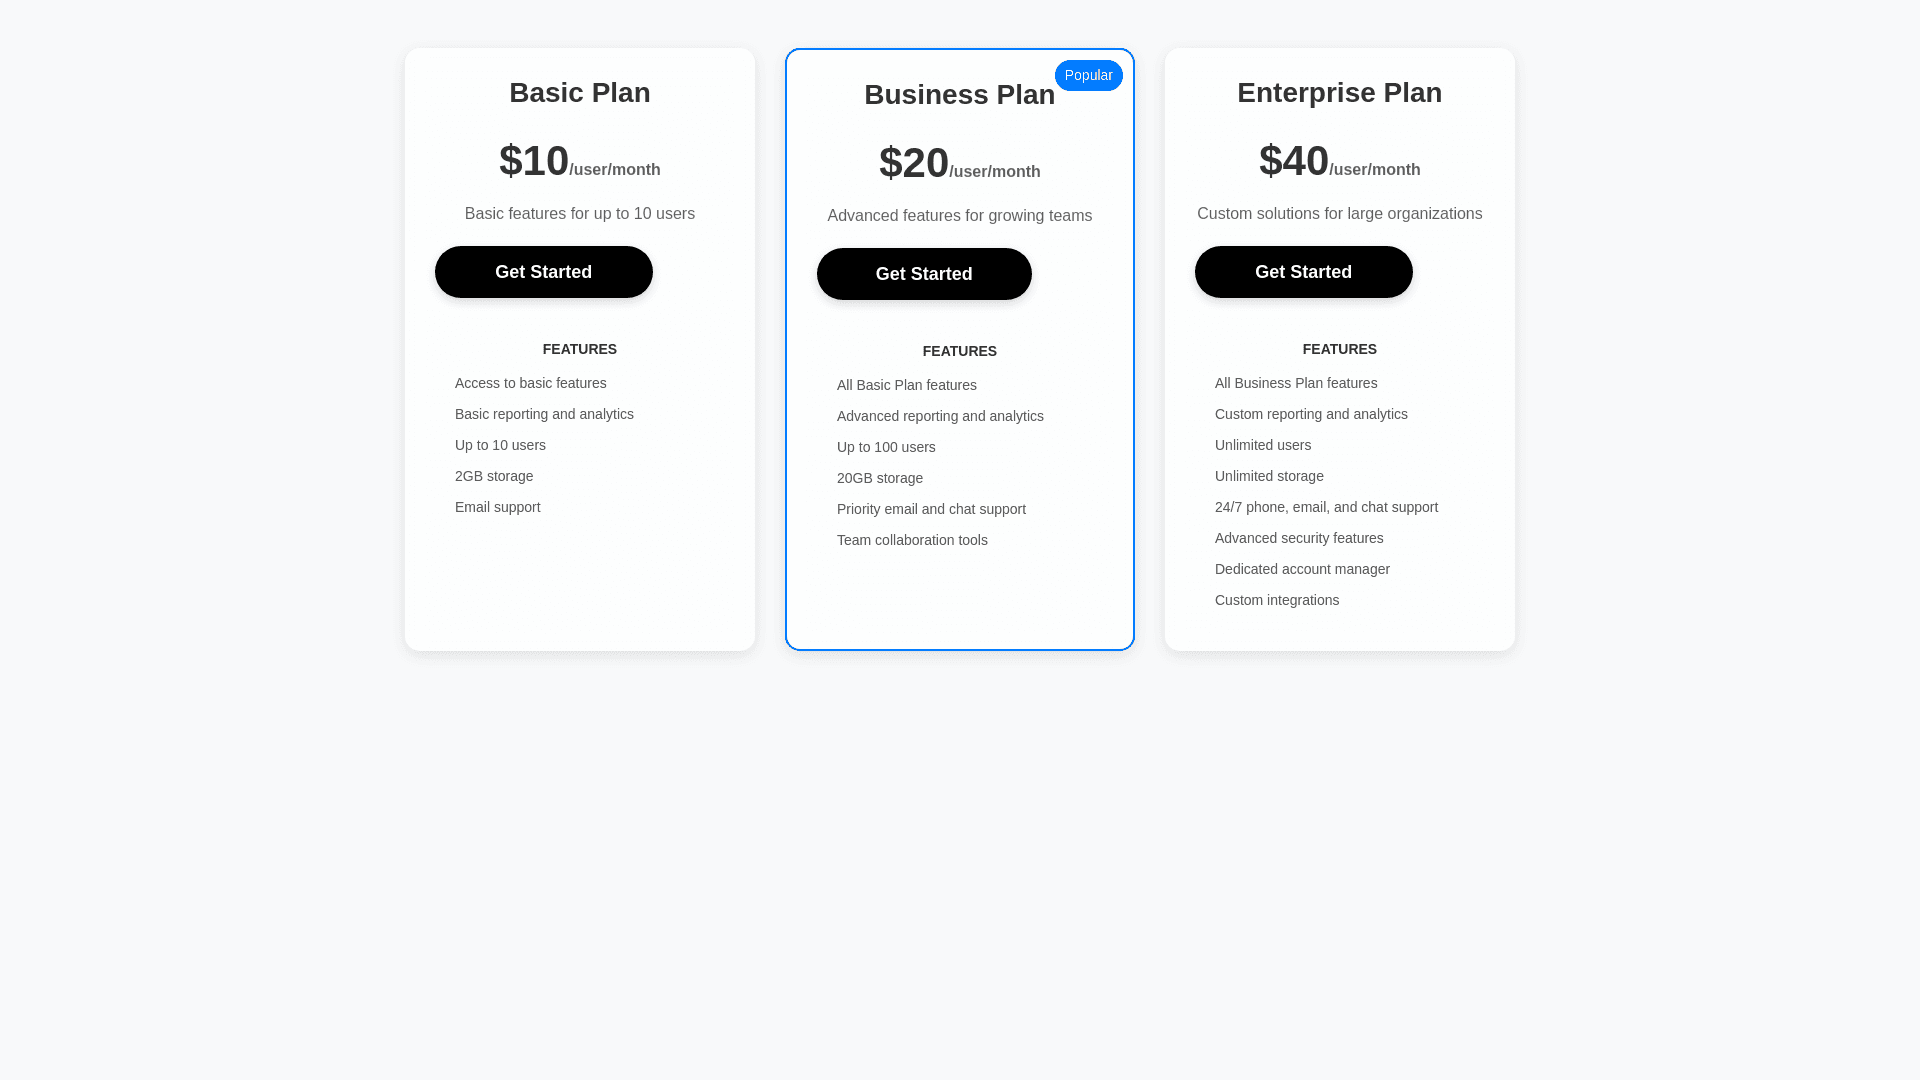The width and height of the screenshot is (1920, 1080).
Task: Click "2GB storage" feature item
Action: tap(494, 476)
